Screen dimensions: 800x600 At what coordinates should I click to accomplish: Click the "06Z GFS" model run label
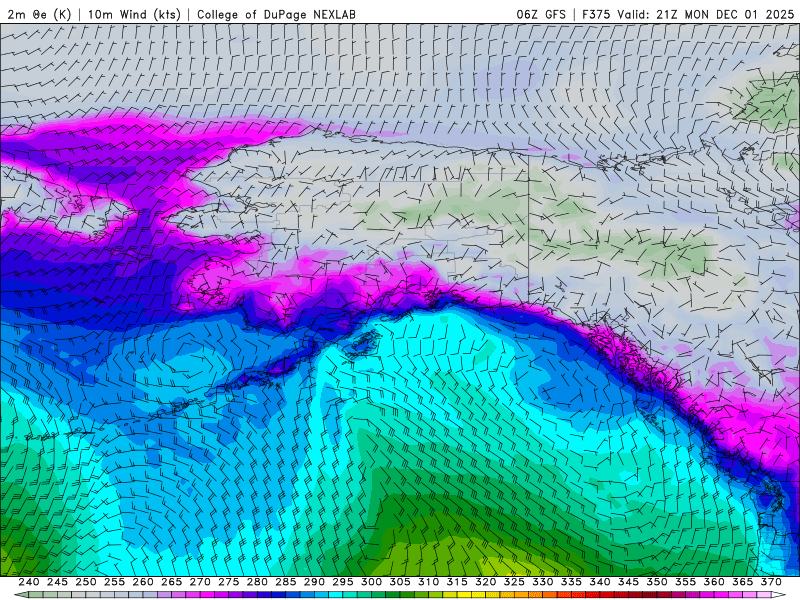point(541,14)
